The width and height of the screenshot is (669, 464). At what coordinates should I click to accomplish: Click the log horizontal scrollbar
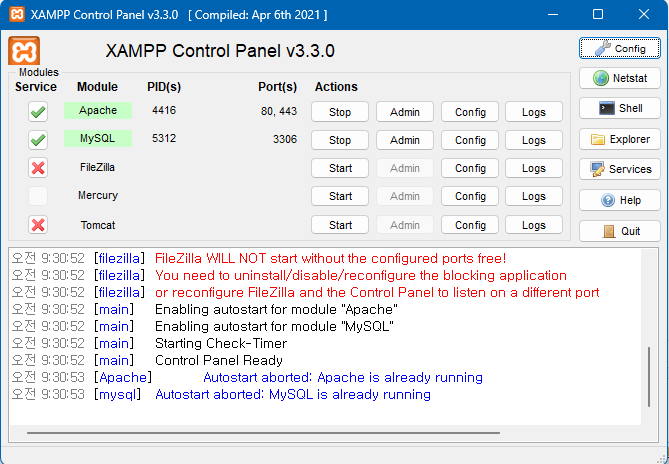tap(250, 433)
